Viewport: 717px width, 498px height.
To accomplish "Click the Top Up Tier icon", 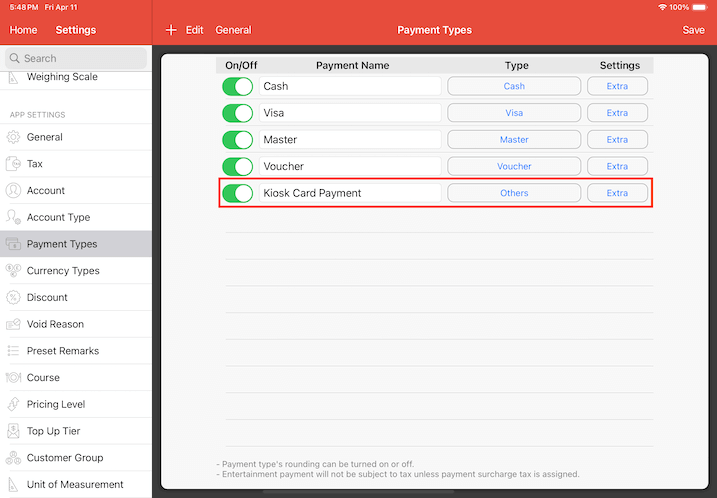I will 14,431.
